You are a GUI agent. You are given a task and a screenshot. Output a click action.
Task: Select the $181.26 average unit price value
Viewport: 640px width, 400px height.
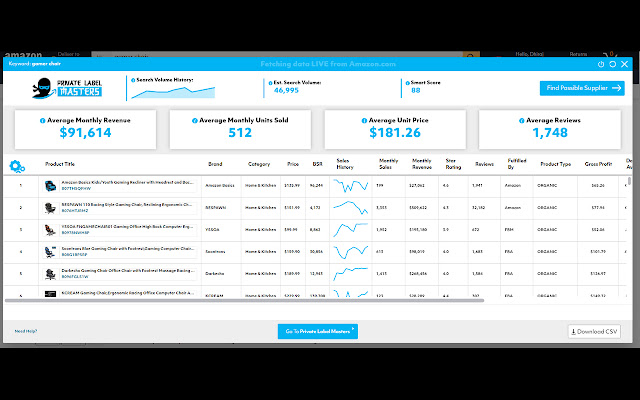coord(395,133)
